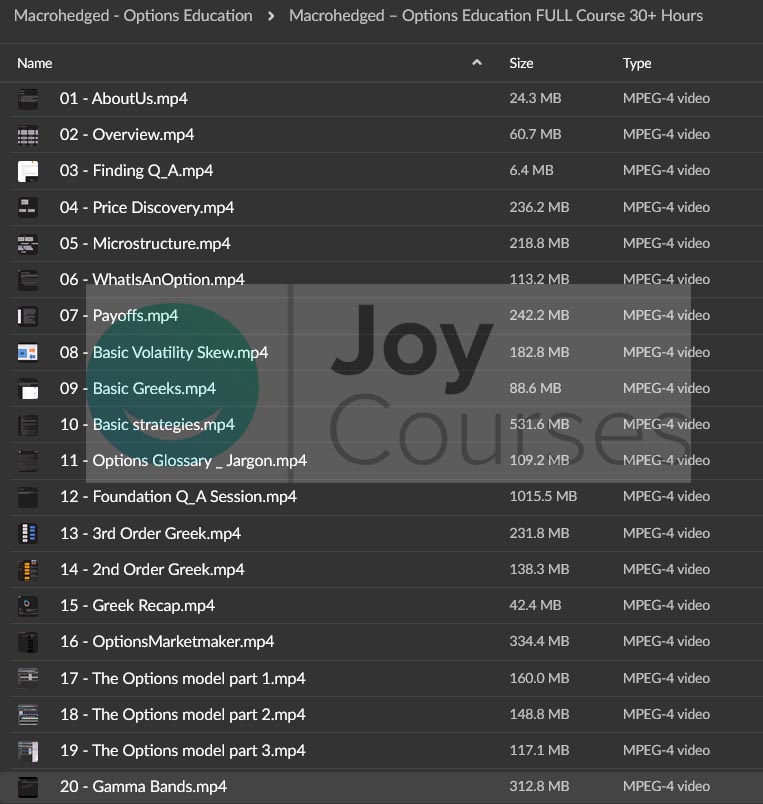The width and height of the screenshot is (763, 804).
Task: Click the thumbnail icon of 03 - Finding Q_A.mp4
Action: pyautogui.click(x=28, y=171)
